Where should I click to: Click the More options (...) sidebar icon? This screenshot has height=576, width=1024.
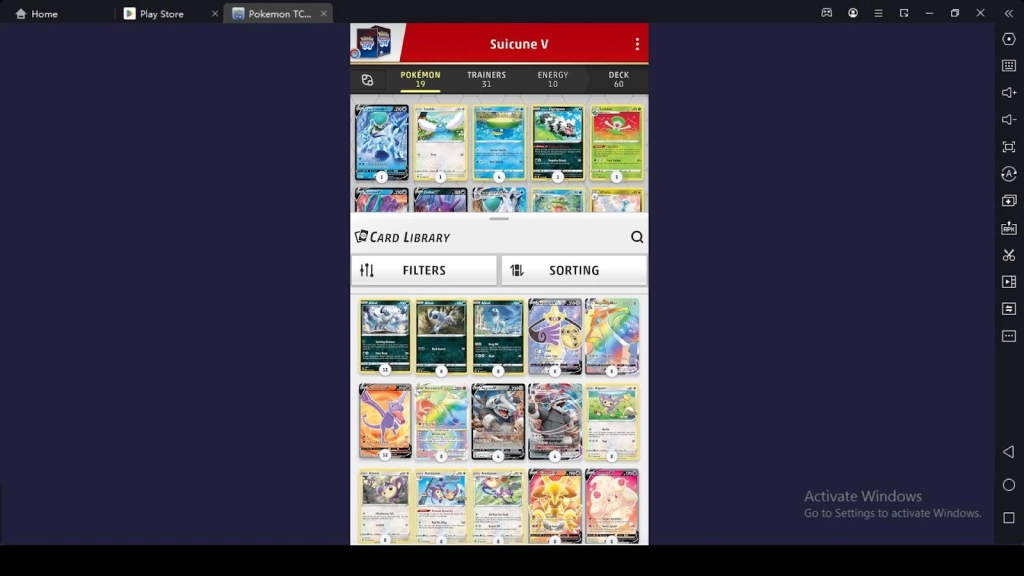tap(1009, 337)
